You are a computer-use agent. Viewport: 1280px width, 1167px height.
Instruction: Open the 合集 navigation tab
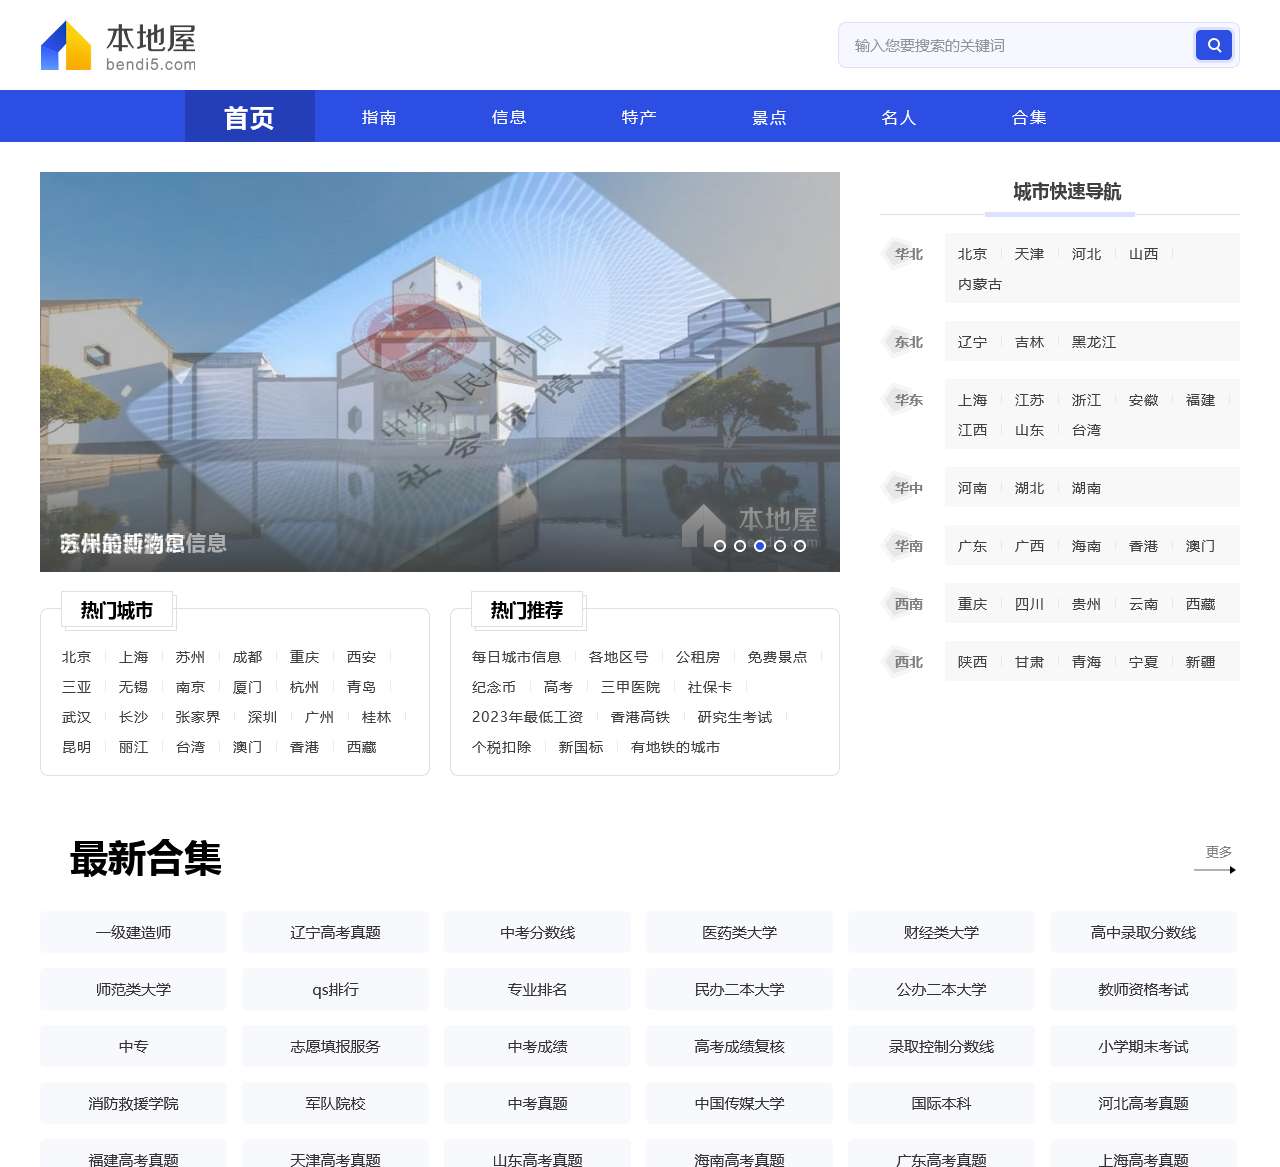point(1029,117)
